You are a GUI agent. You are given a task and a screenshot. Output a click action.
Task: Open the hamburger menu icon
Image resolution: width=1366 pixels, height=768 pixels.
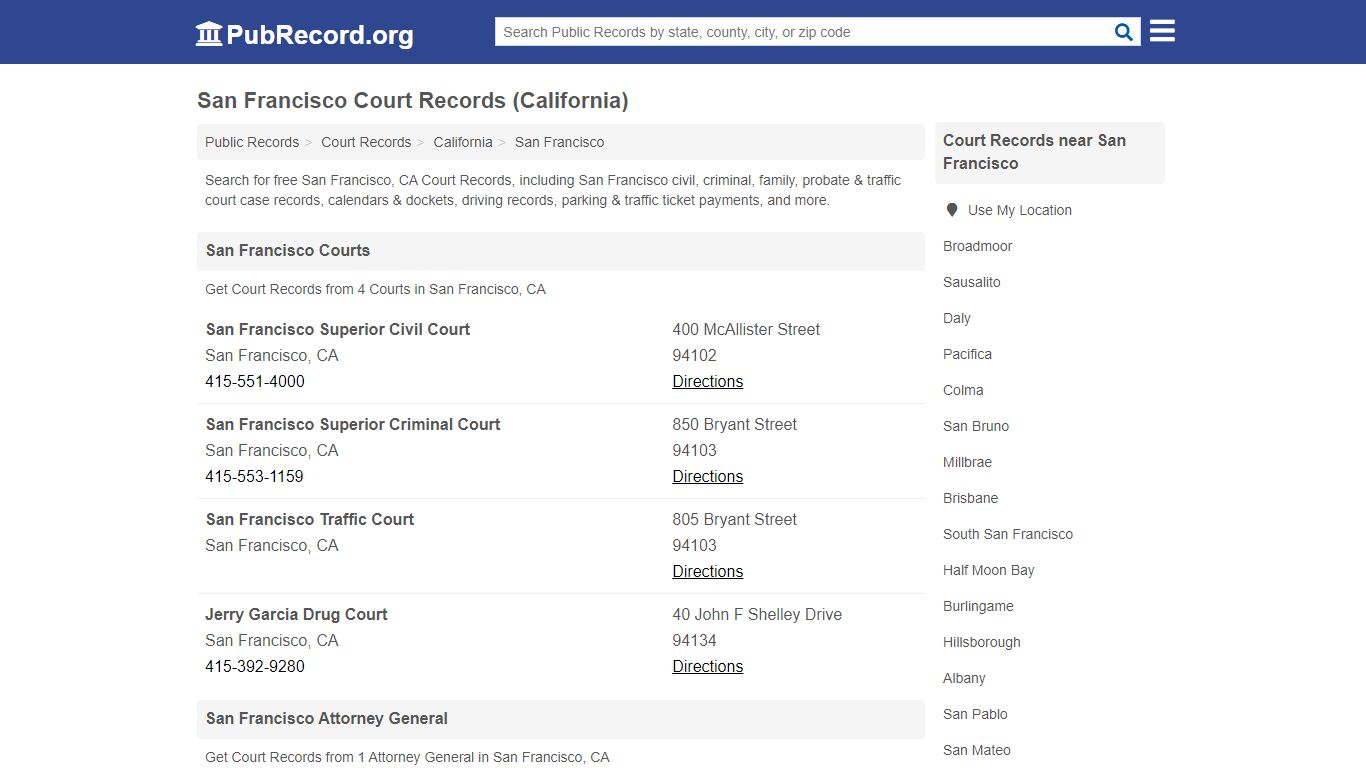tap(1162, 31)
